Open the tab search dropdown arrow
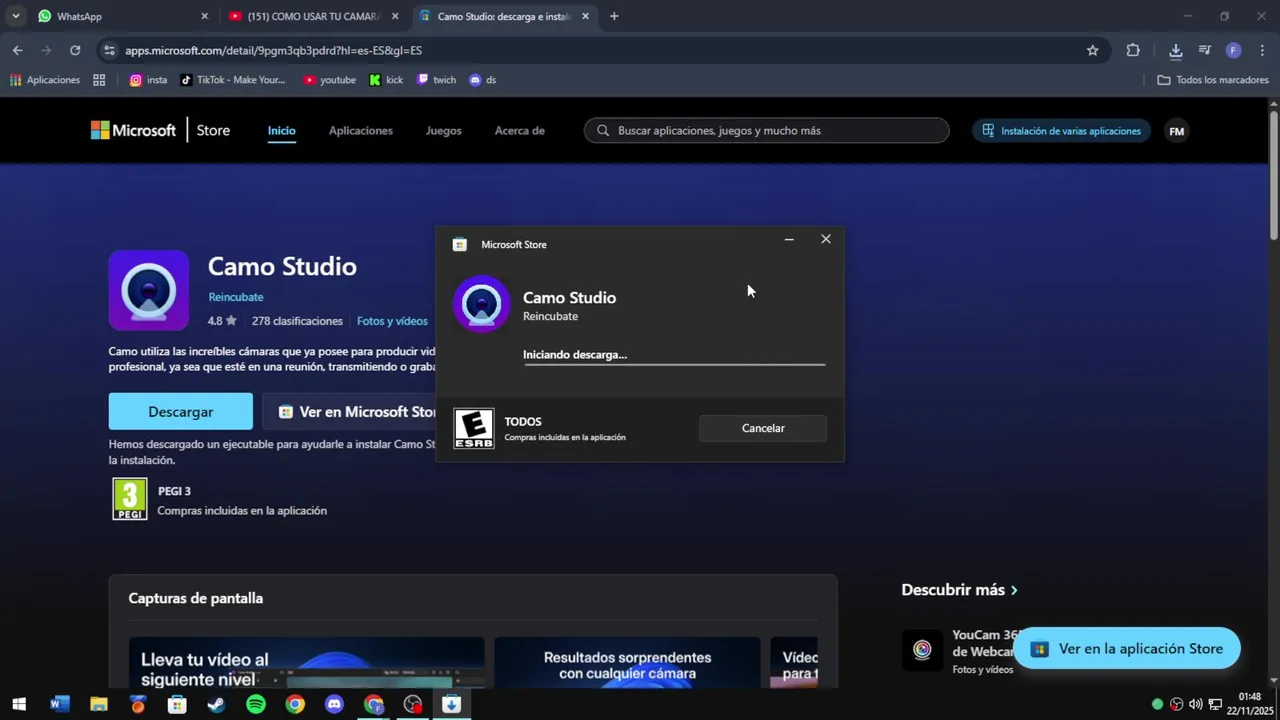Image resolution: width=1280 pixels, height=720 pixels. (x=15, y=16)
